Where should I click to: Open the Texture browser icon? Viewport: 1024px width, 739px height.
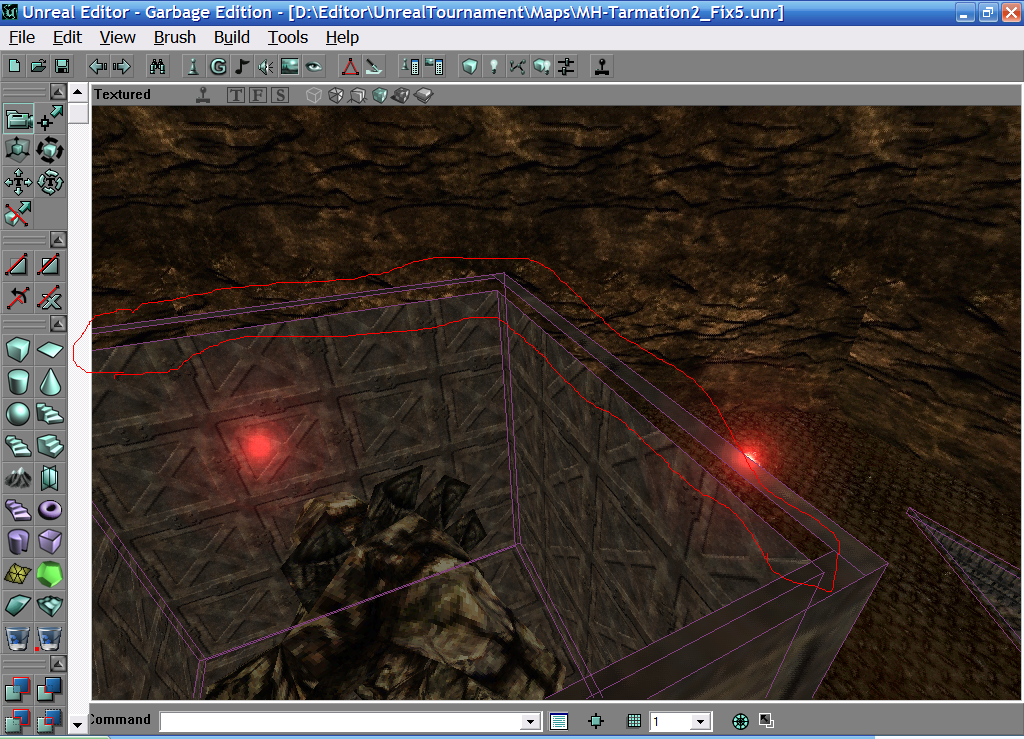click(x=289, y=67)
